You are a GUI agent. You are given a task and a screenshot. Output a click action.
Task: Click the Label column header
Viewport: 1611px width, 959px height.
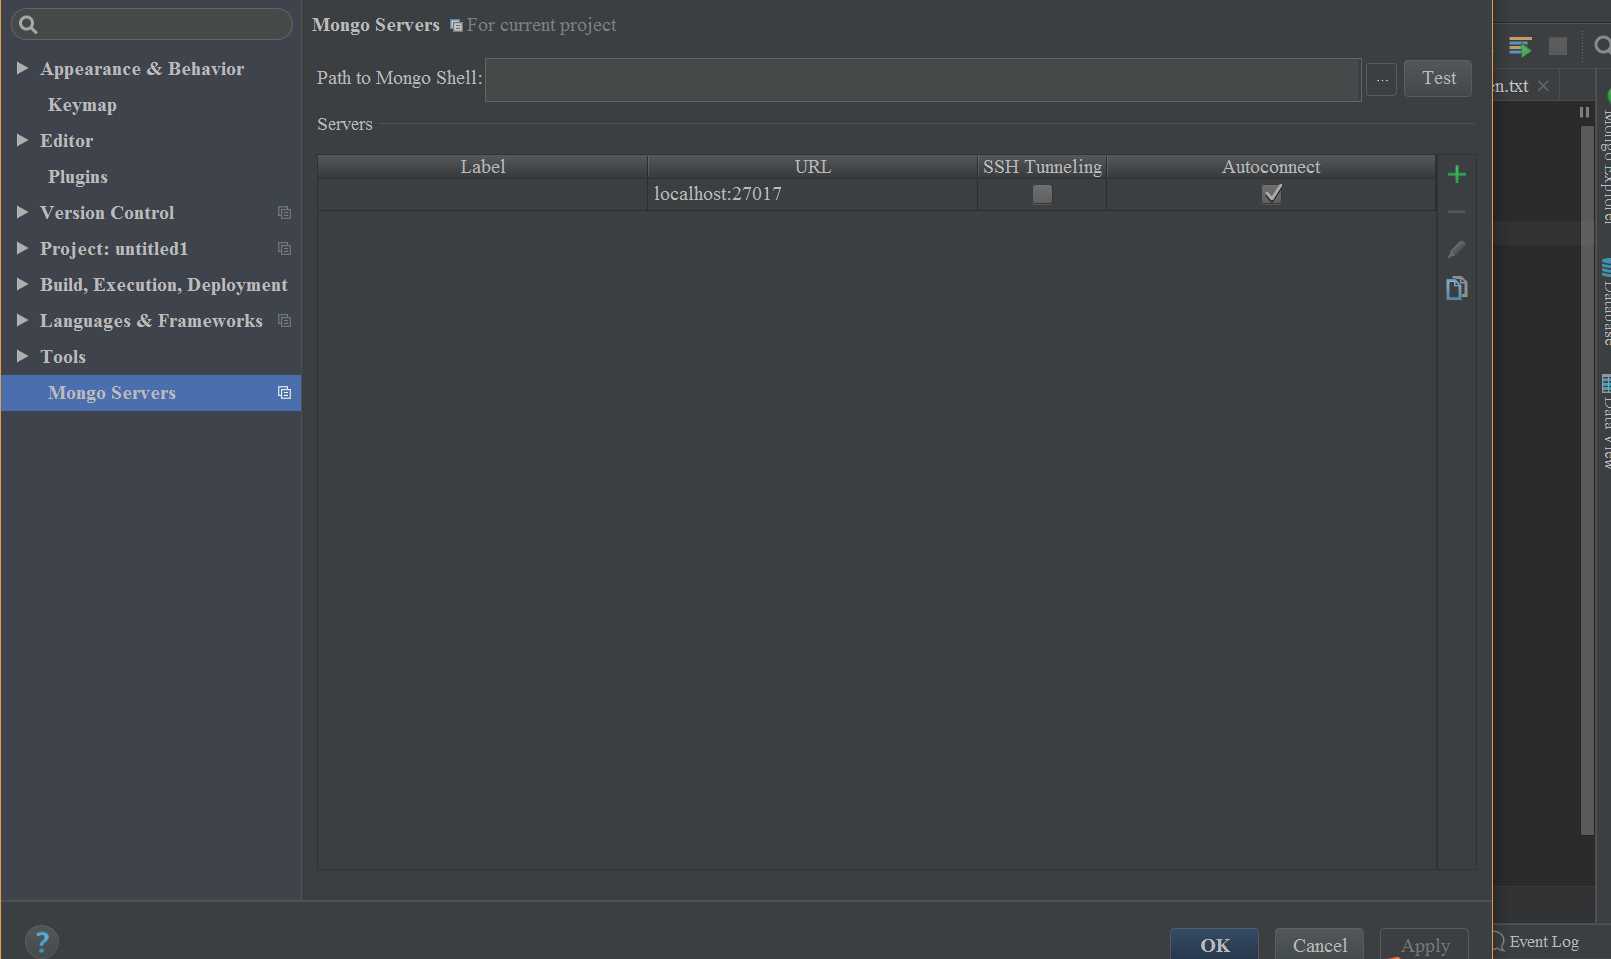(x=483, y=167)
